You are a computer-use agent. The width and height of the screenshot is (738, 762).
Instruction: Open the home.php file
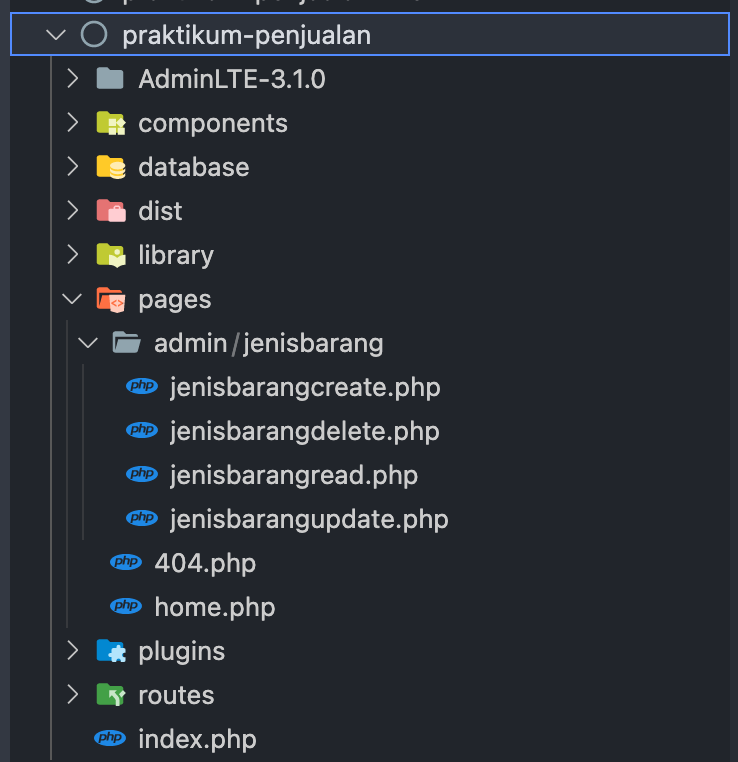(x=215, y=607)
